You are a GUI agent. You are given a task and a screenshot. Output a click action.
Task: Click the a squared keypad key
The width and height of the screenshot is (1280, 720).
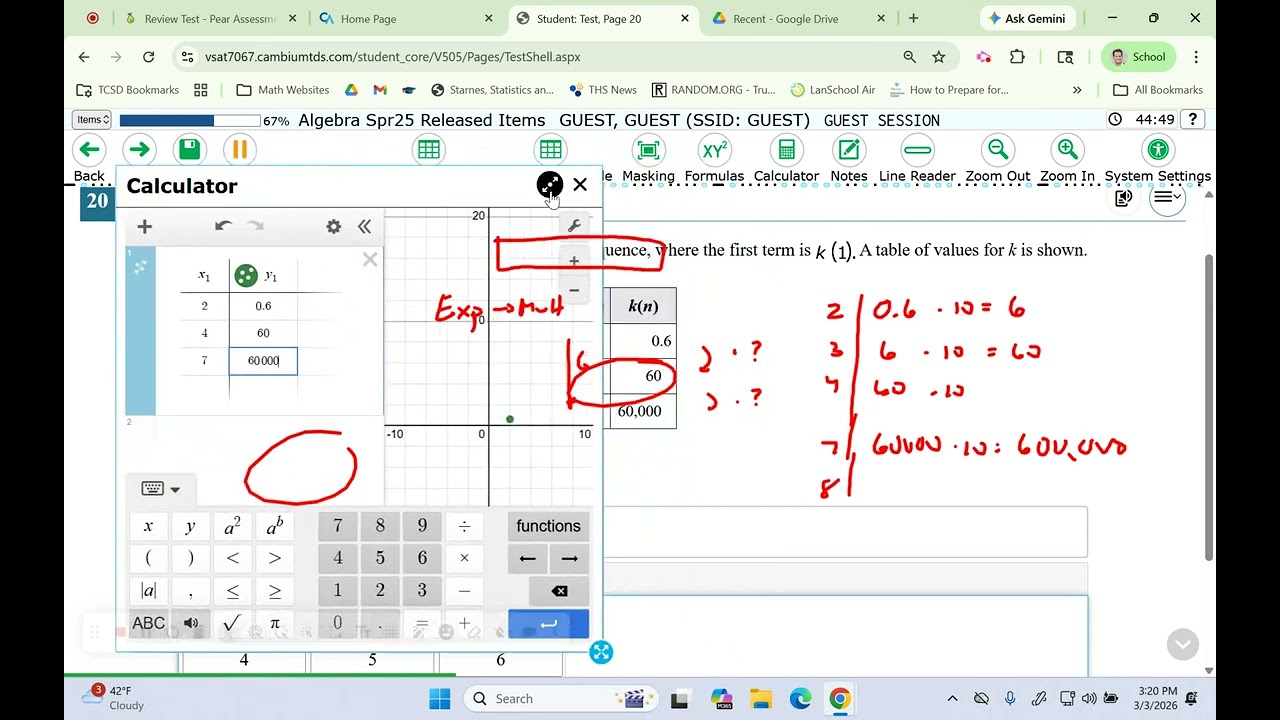[232, 526]
